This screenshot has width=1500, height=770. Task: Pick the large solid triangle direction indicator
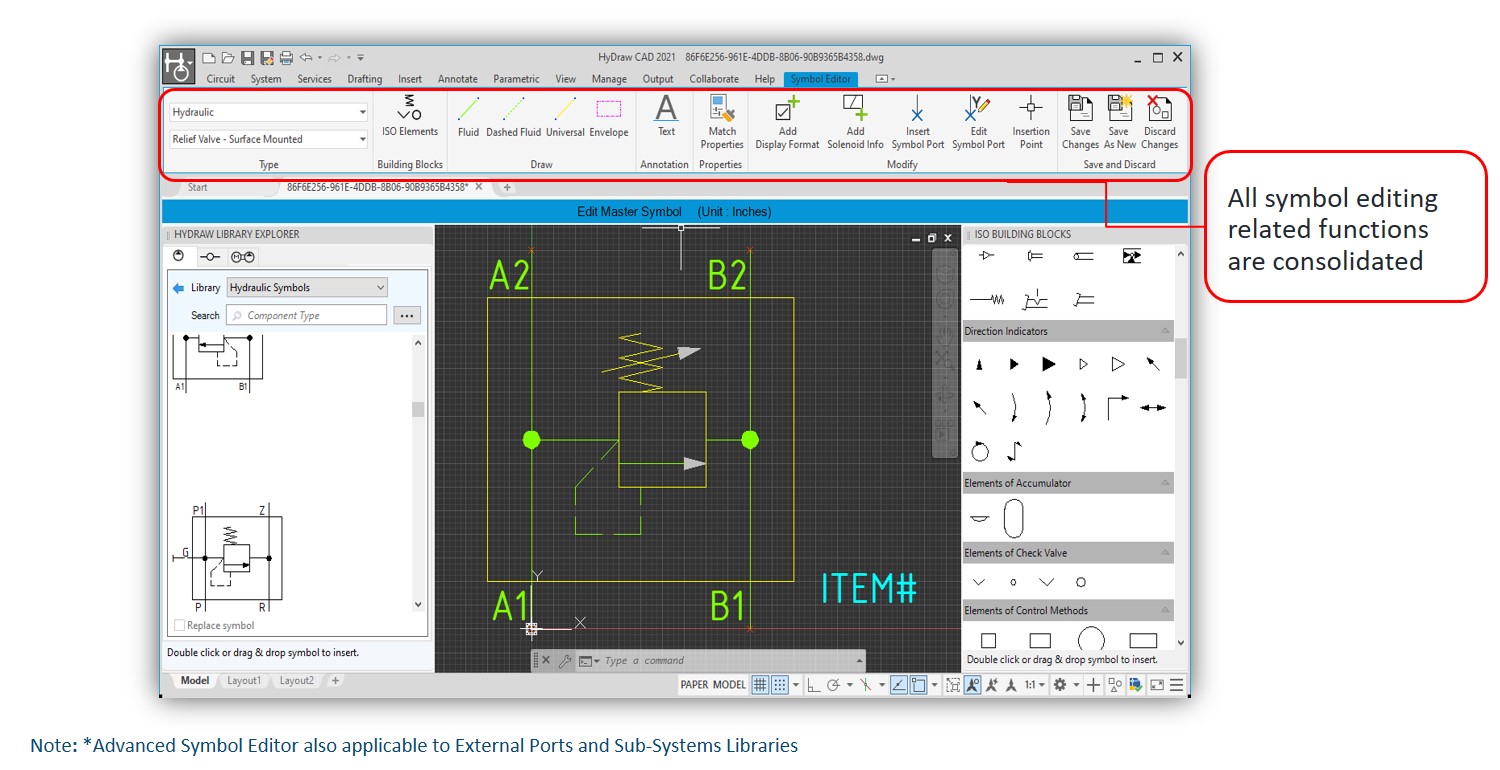click(x=1048, y=364)
